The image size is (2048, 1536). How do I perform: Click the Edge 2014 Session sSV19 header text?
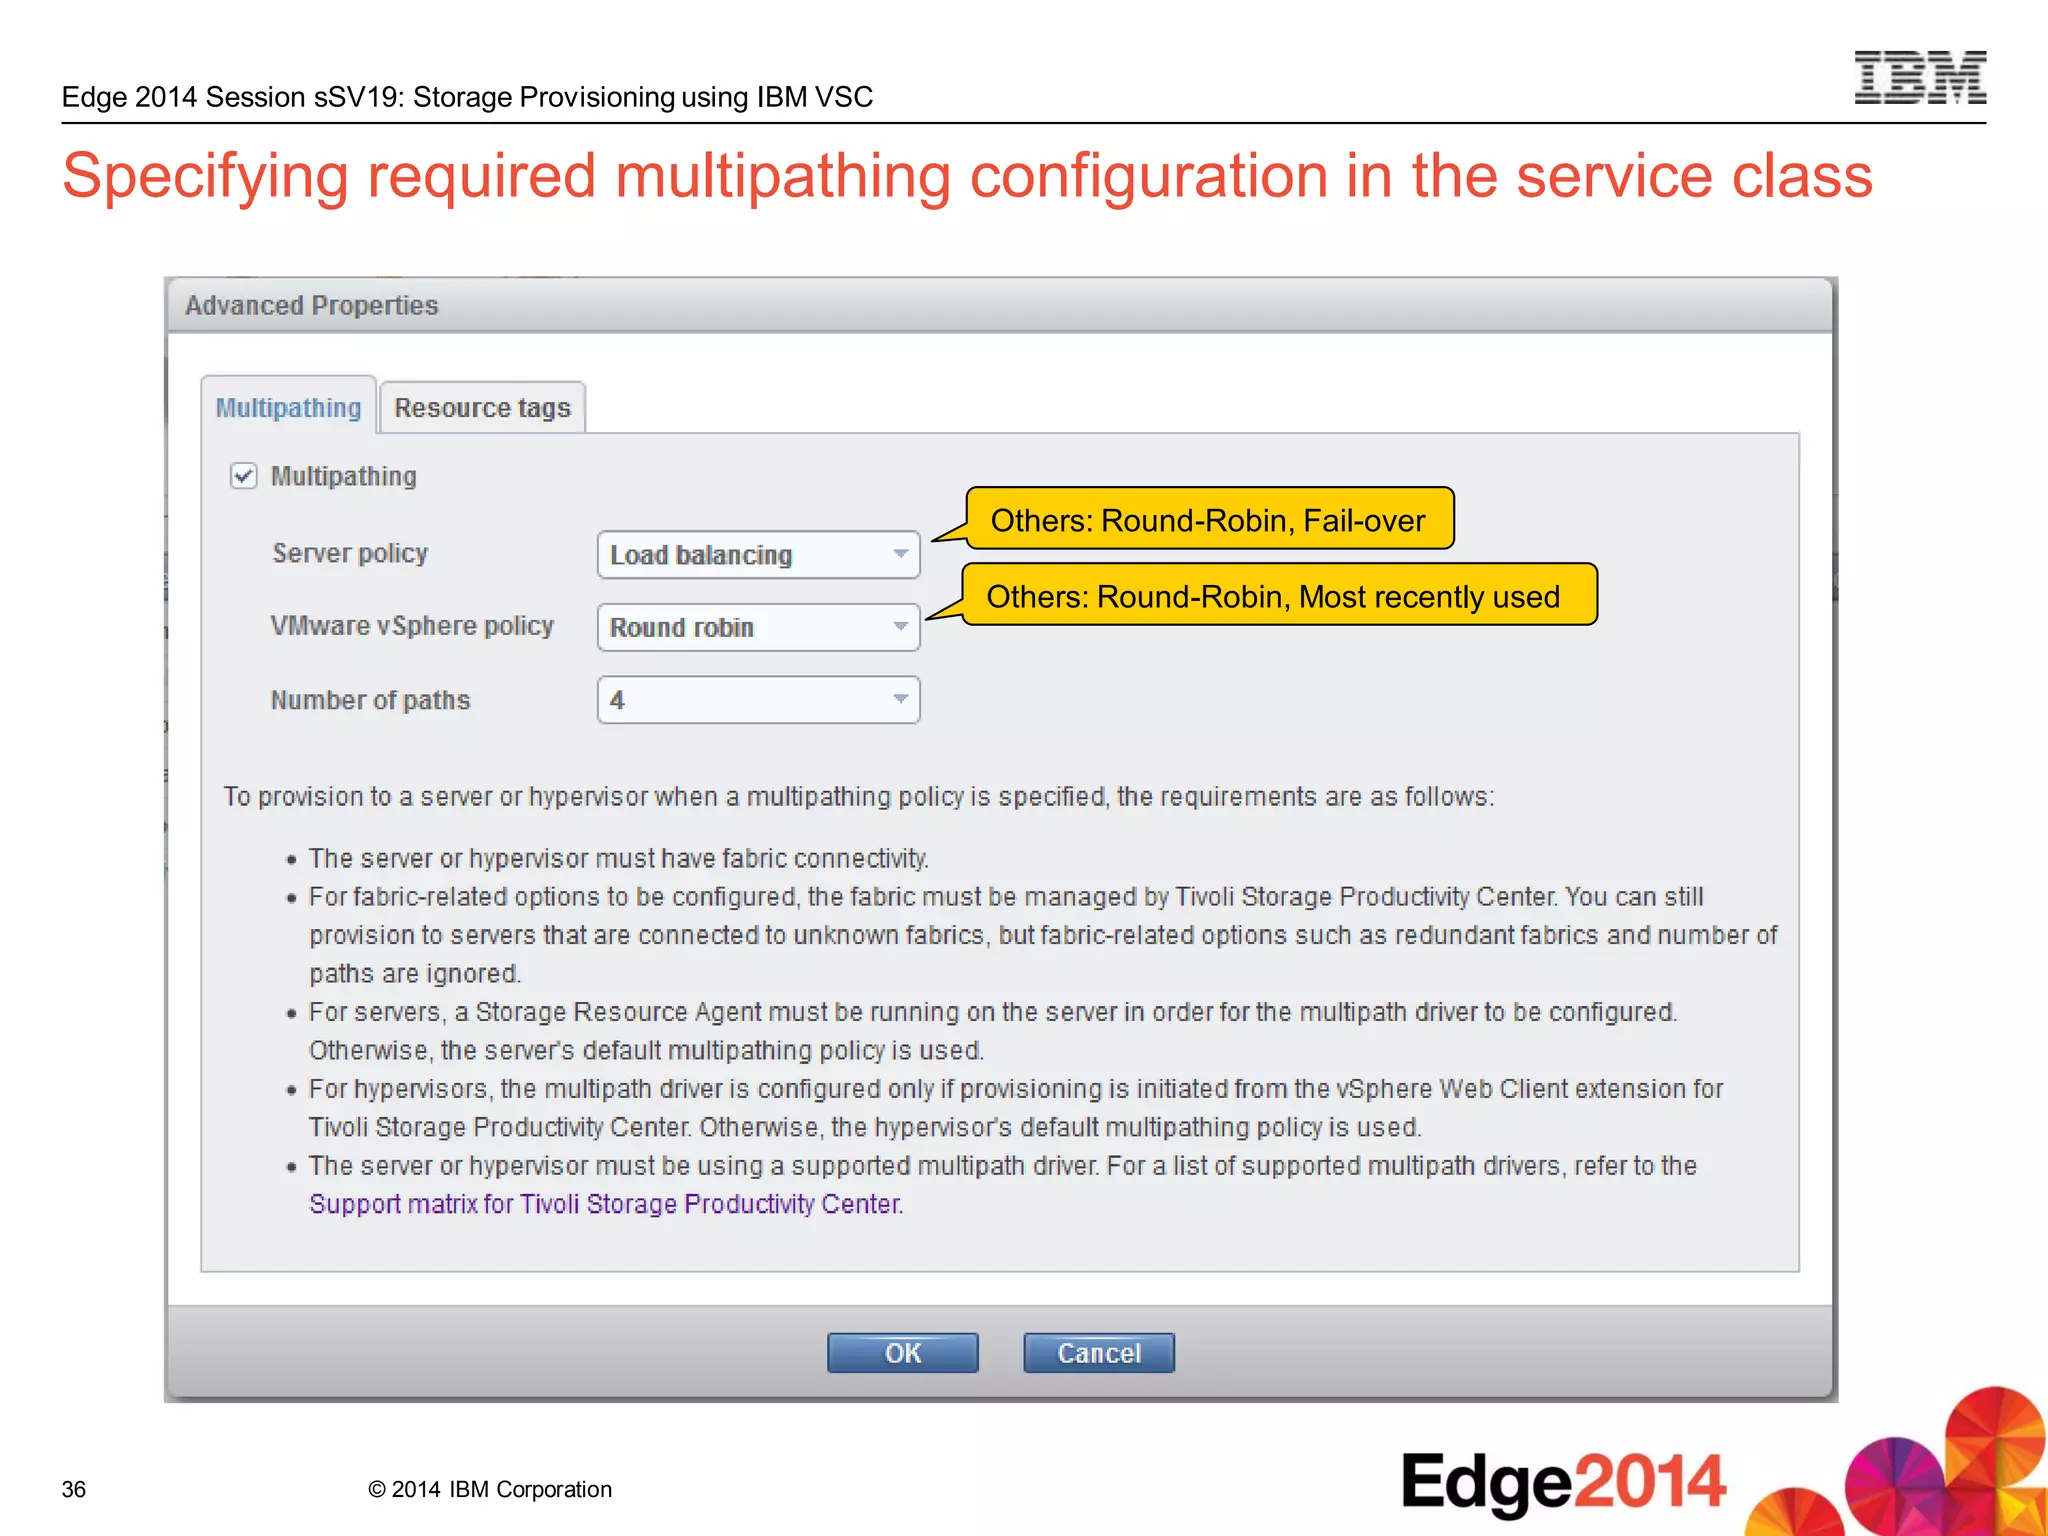467,97
